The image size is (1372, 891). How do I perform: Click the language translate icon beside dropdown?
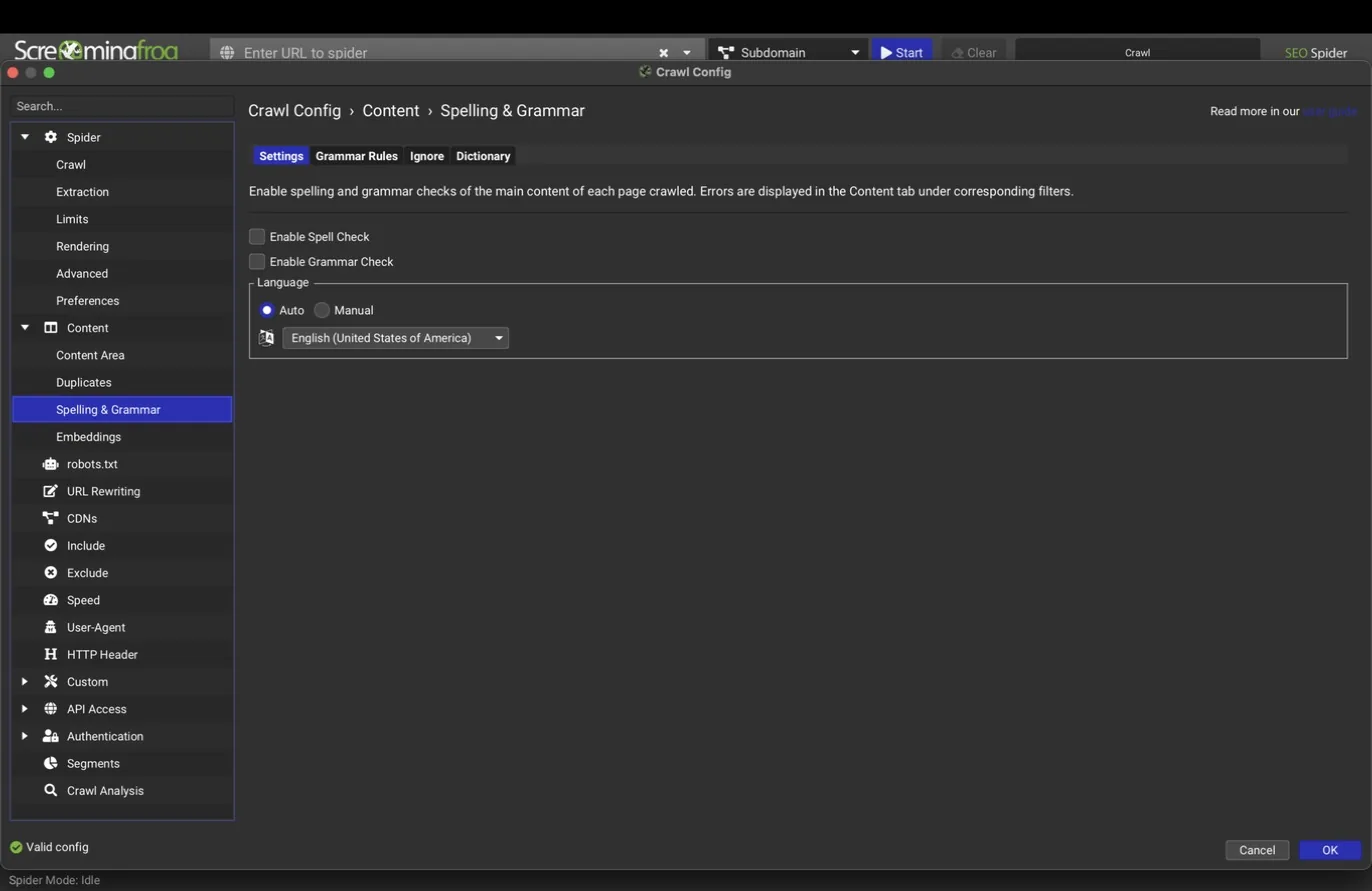coord(266,338)
